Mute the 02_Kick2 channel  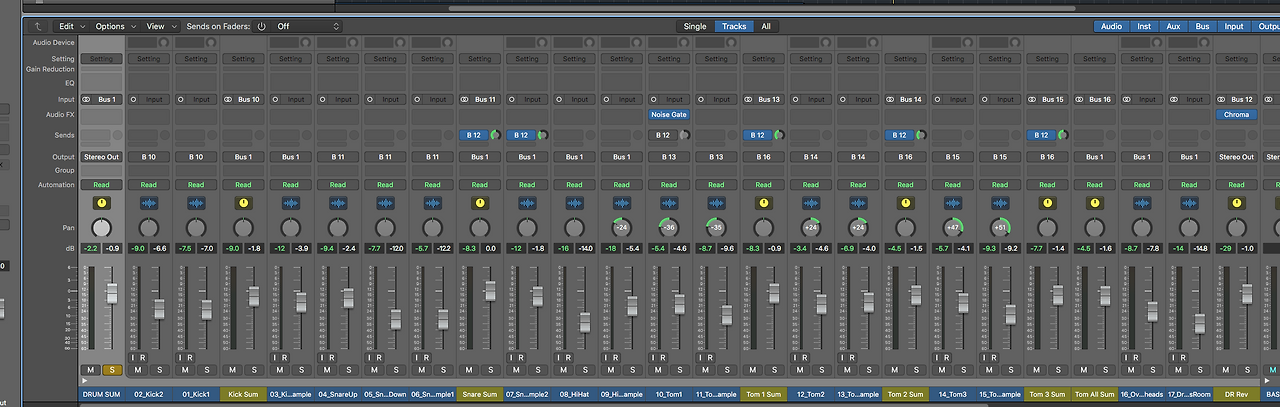[138, 370]
